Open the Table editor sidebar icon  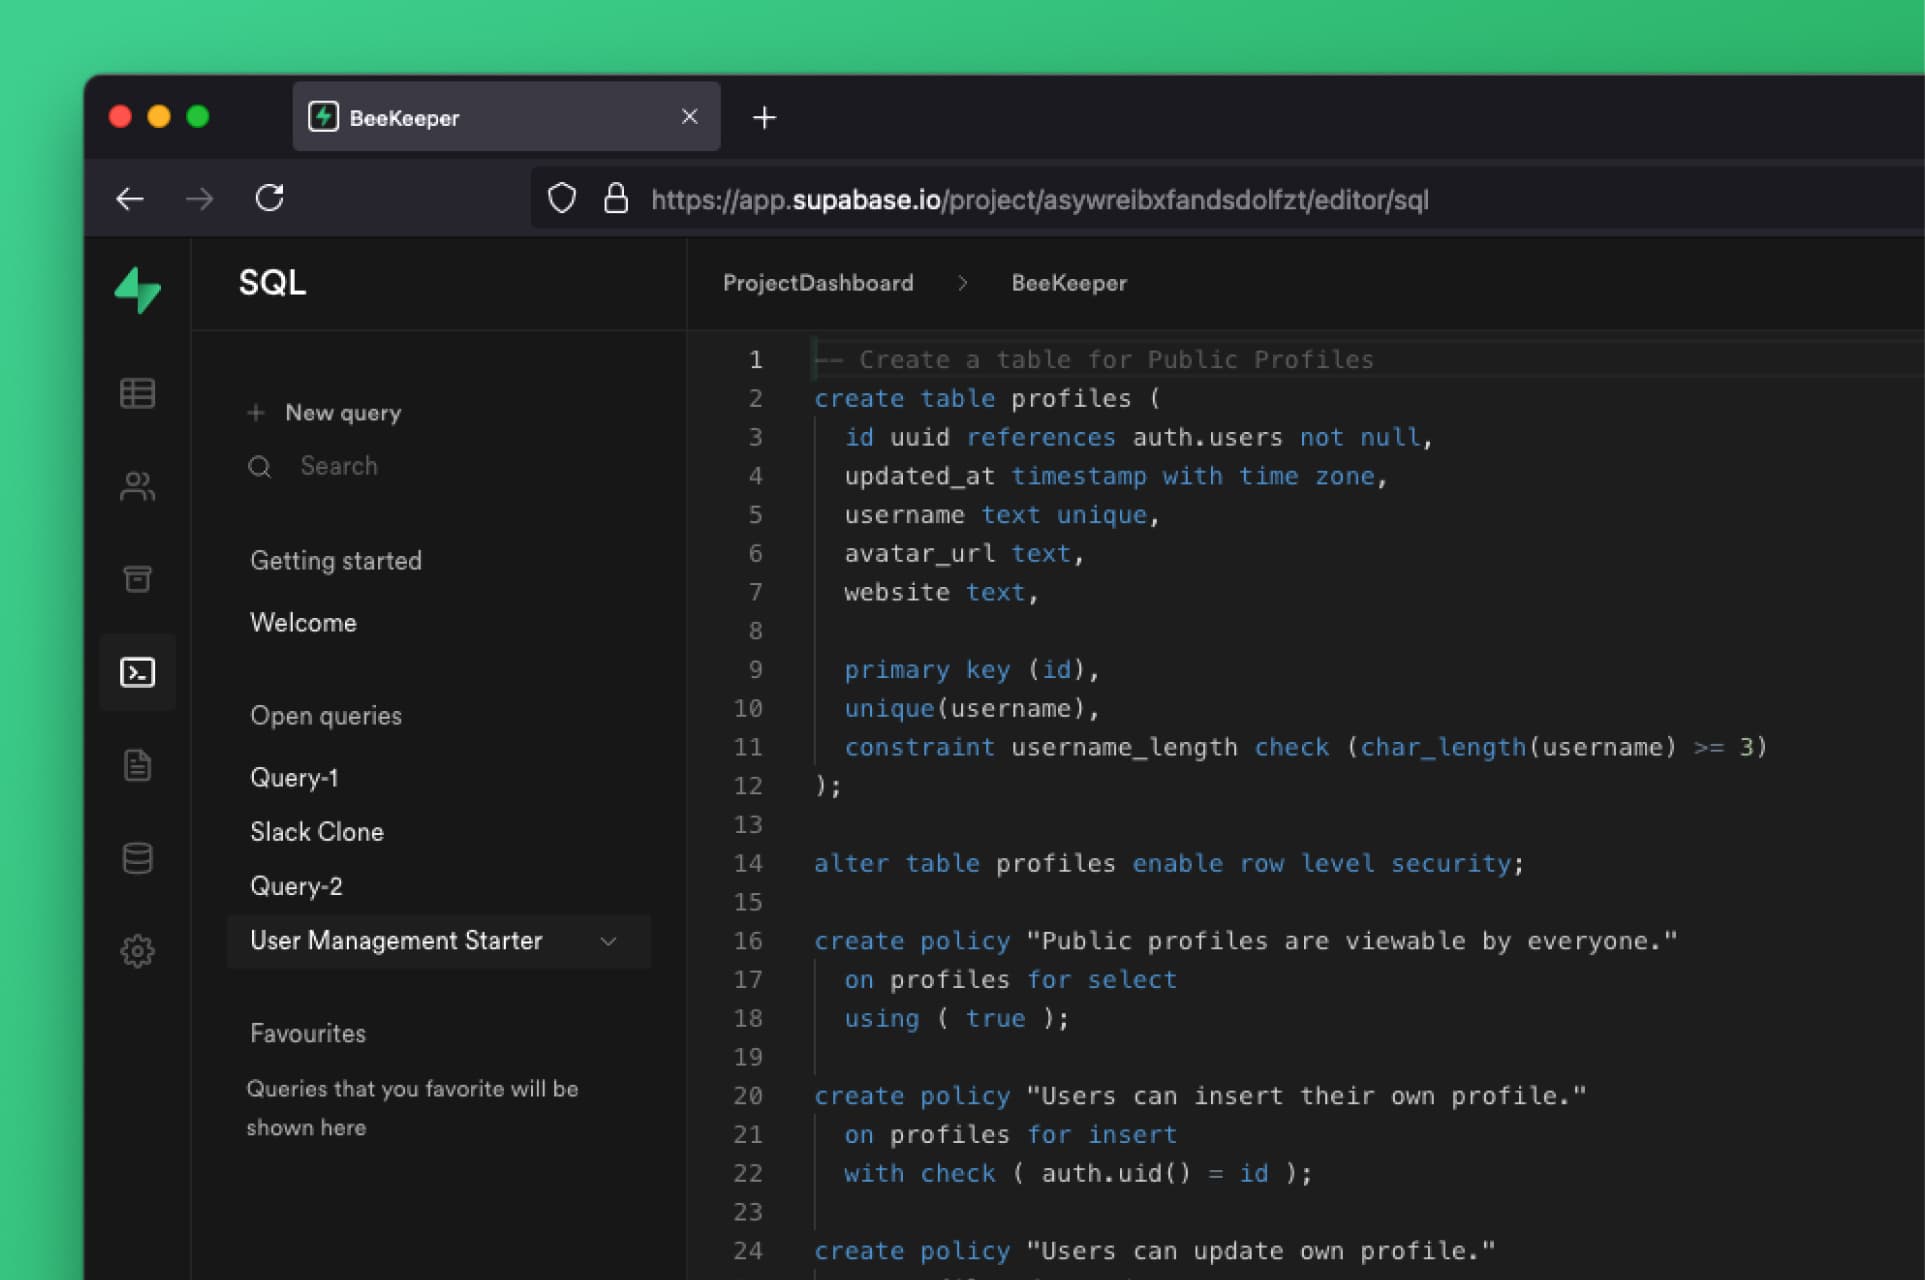pyautogui.click(x=137, y=393)
